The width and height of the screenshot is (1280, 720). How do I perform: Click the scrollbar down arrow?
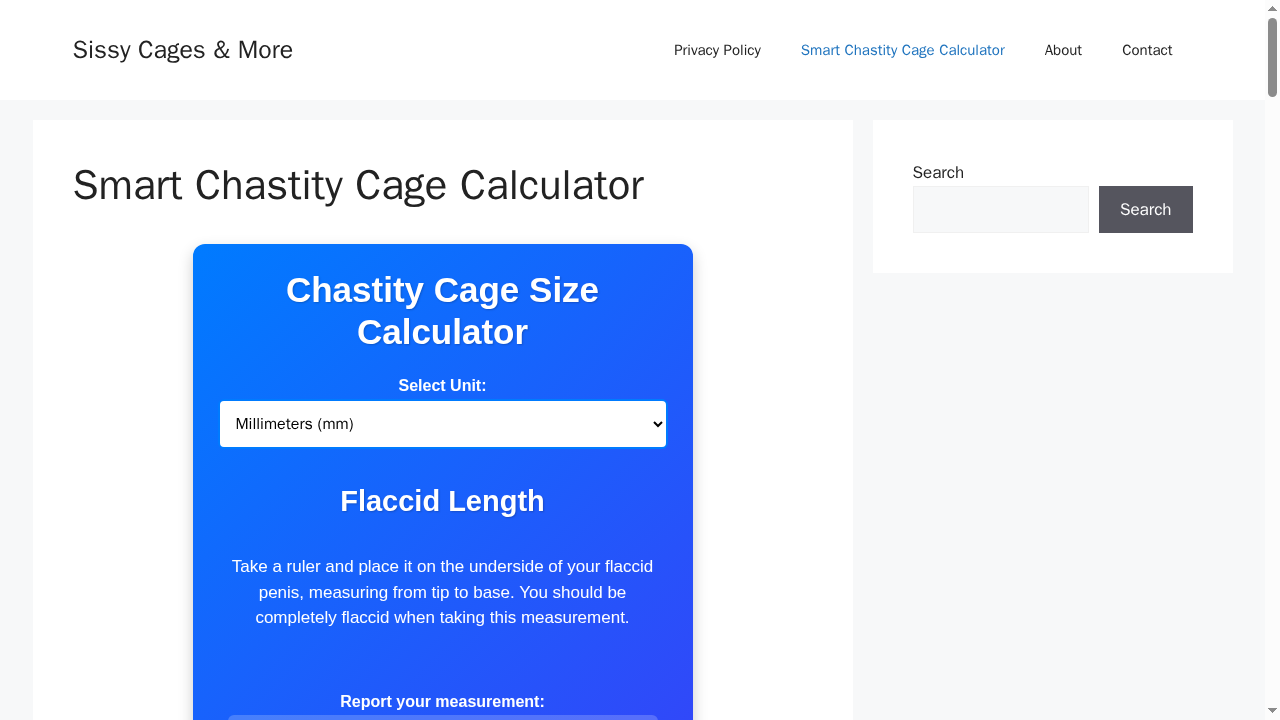(x=1270, y=712)
